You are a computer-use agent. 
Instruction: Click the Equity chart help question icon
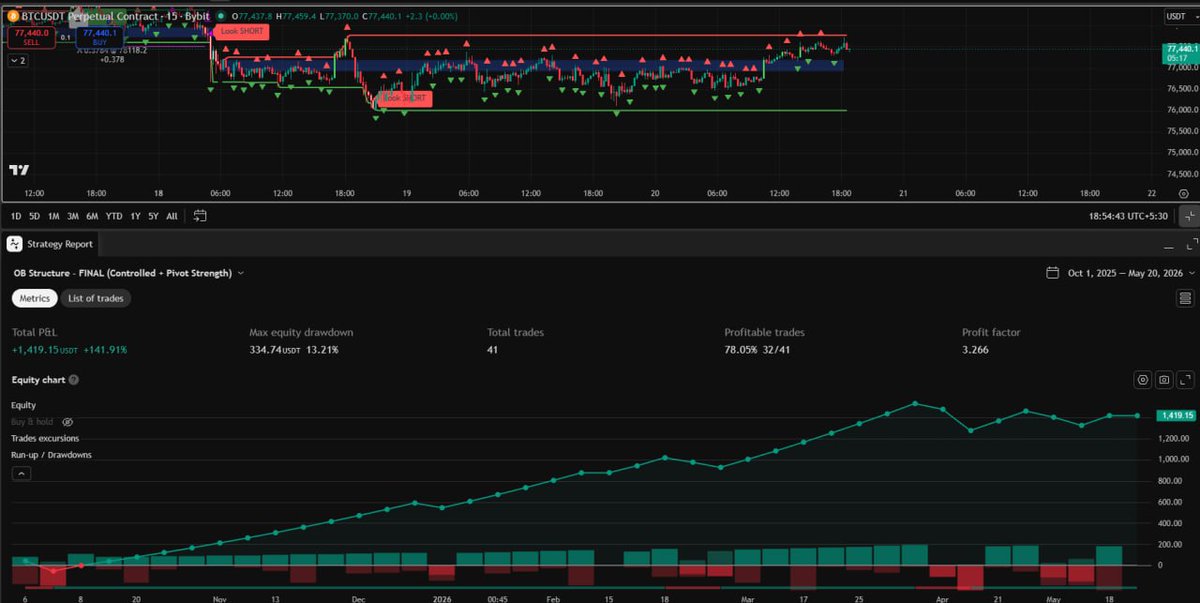click(x=74, y=380)
